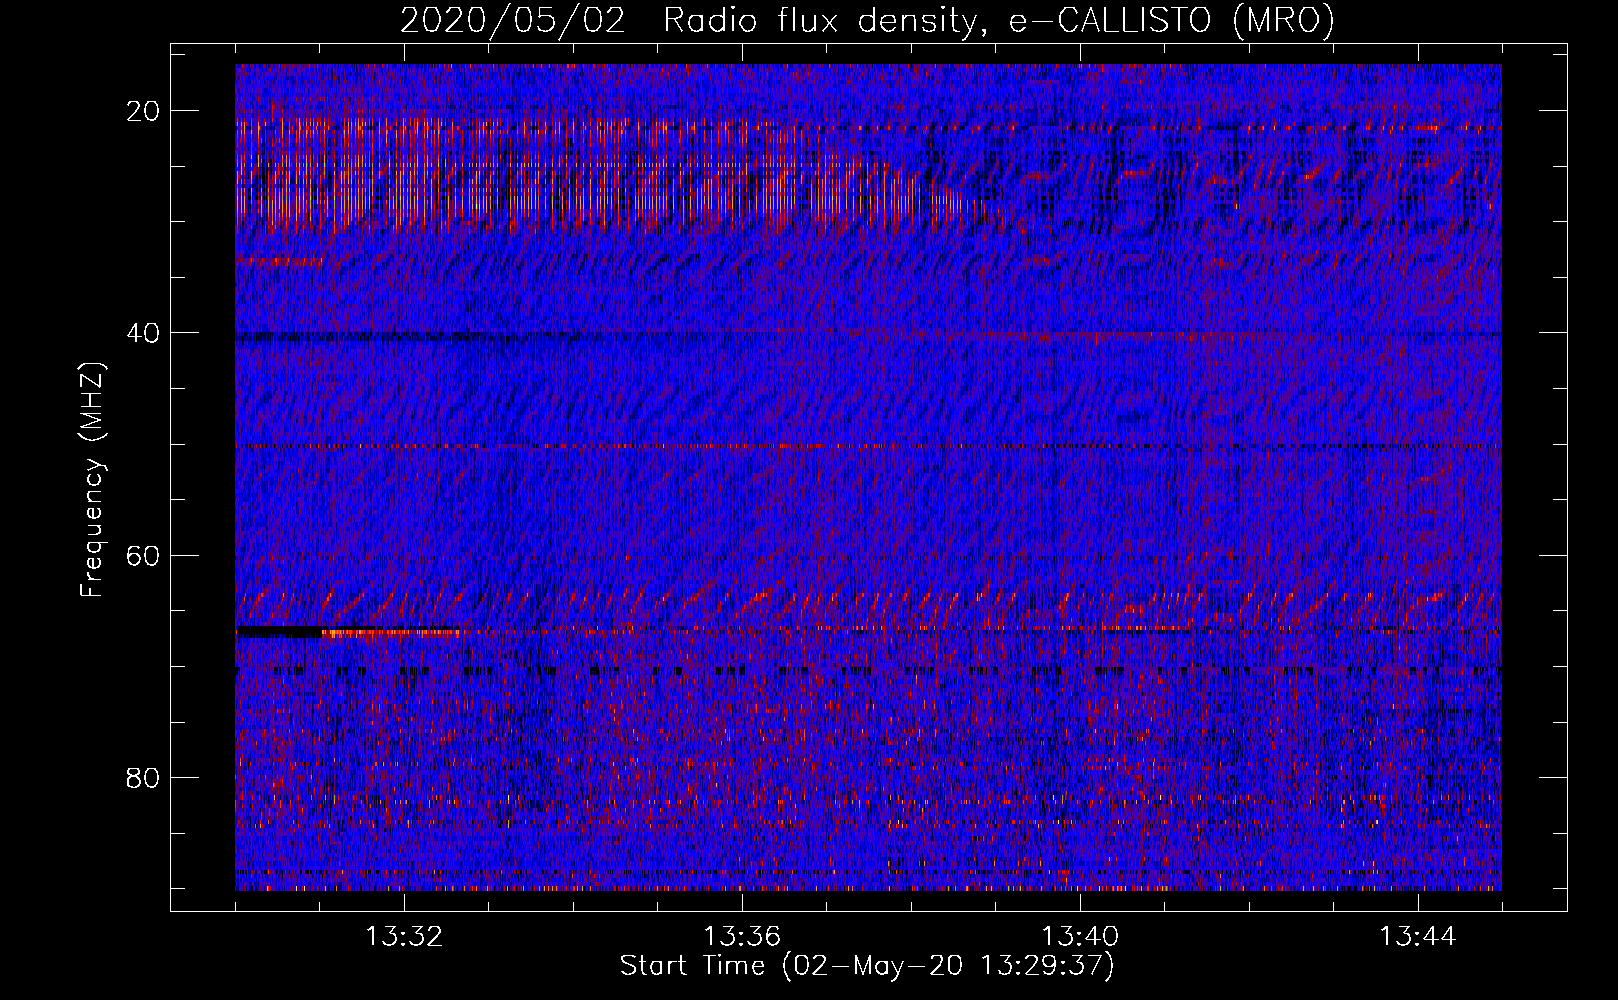Click the 'Frequency (MHZ)' axis label

pos(92,480)
